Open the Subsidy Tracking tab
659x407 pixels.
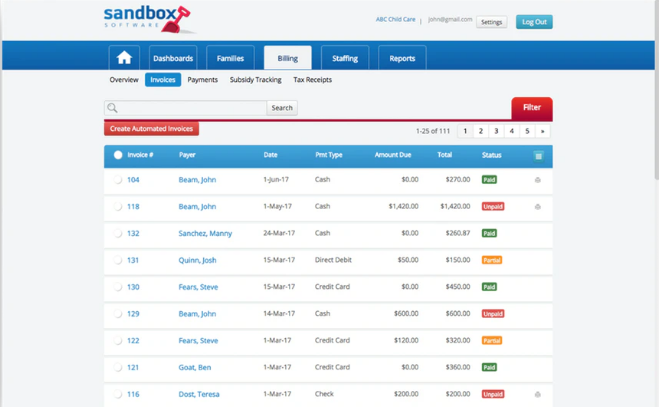(255, 80)
